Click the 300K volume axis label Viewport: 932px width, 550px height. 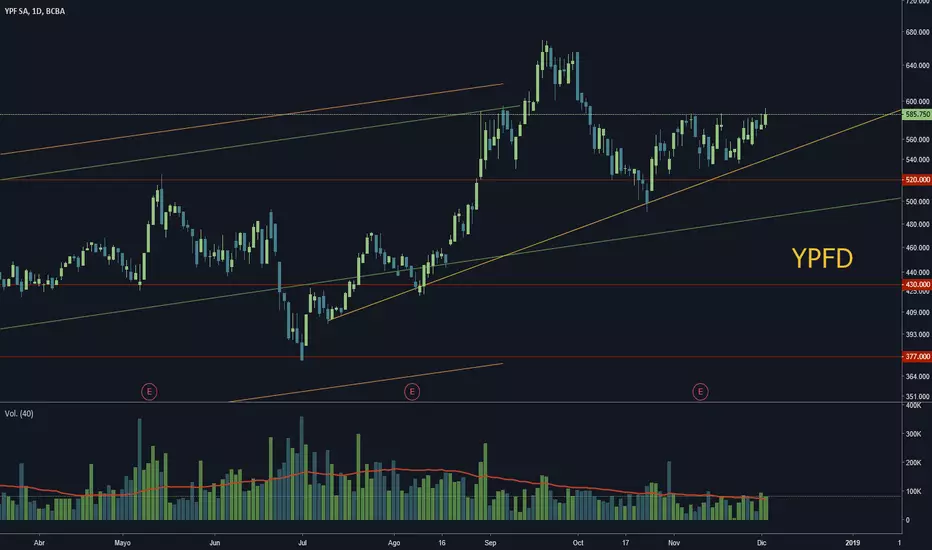913,435
